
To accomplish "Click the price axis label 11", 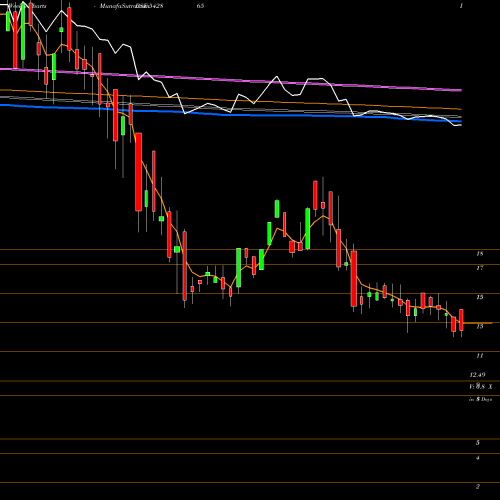I will click(480, 356).
